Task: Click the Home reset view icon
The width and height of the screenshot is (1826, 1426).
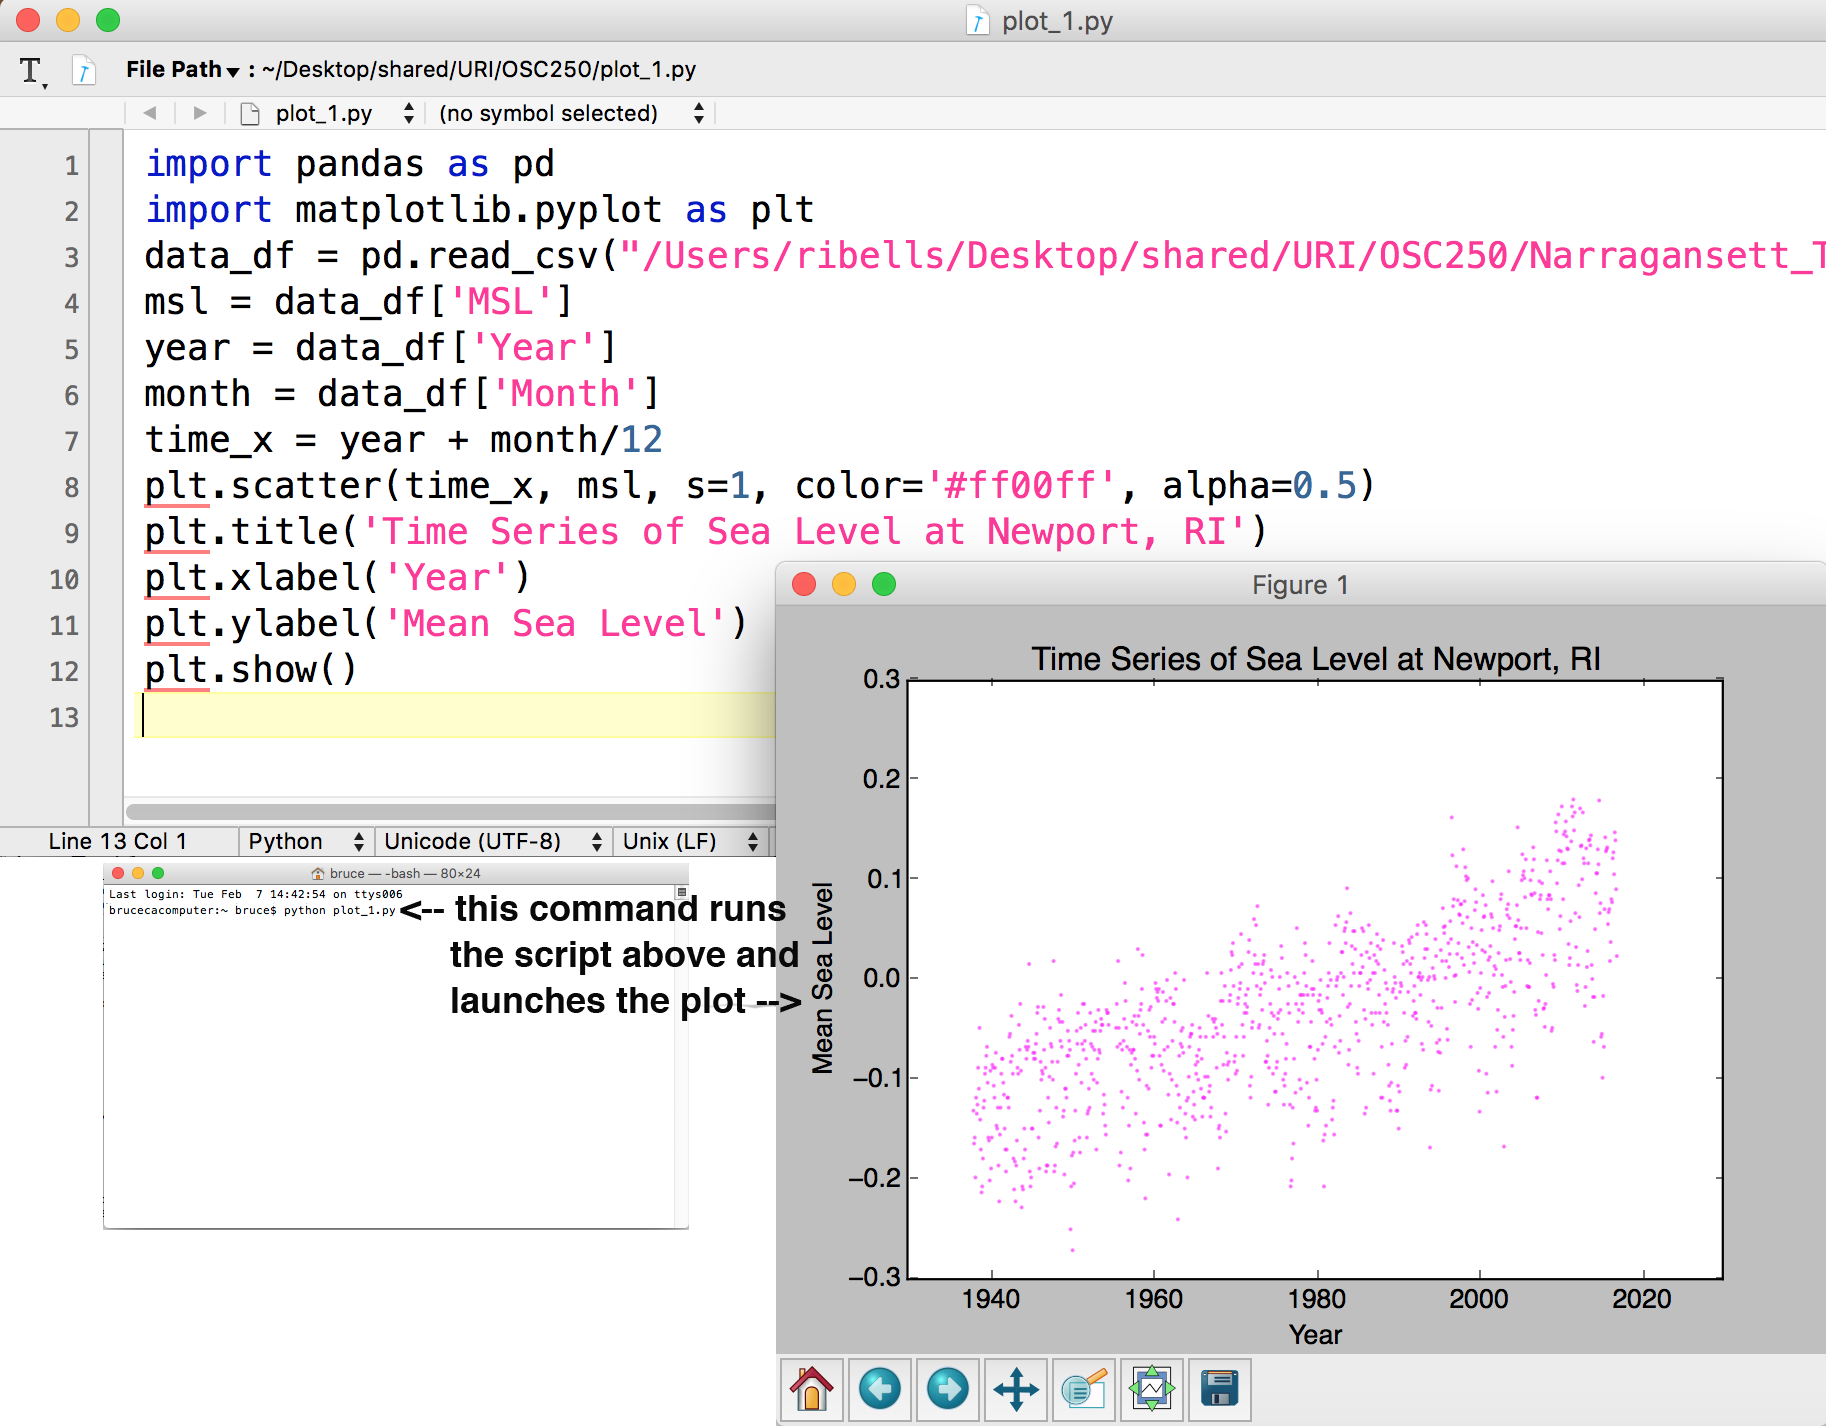Action: coord(811,1389)
